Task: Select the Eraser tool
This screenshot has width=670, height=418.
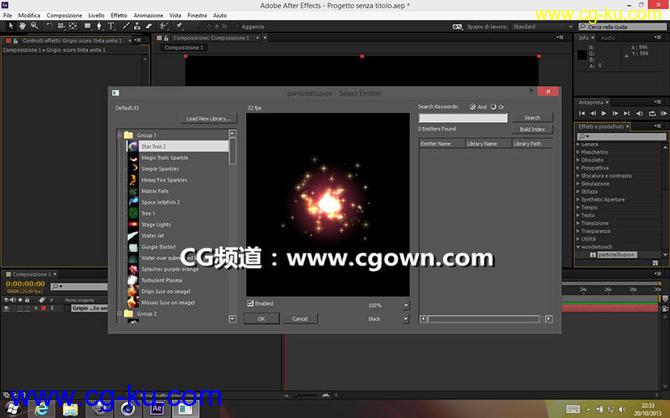Action: click(149, 26)
